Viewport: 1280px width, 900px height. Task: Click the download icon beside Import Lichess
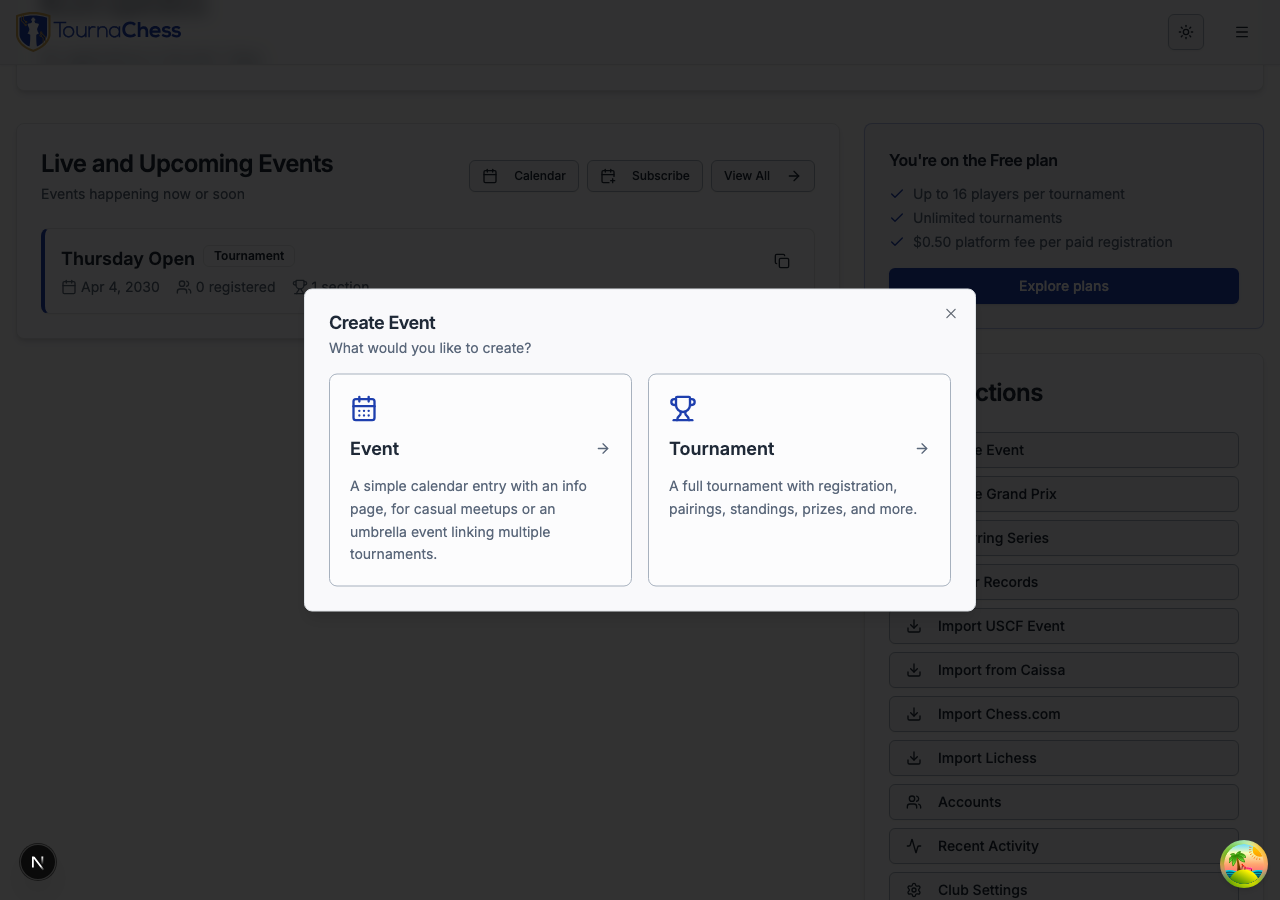pos(914,758)
